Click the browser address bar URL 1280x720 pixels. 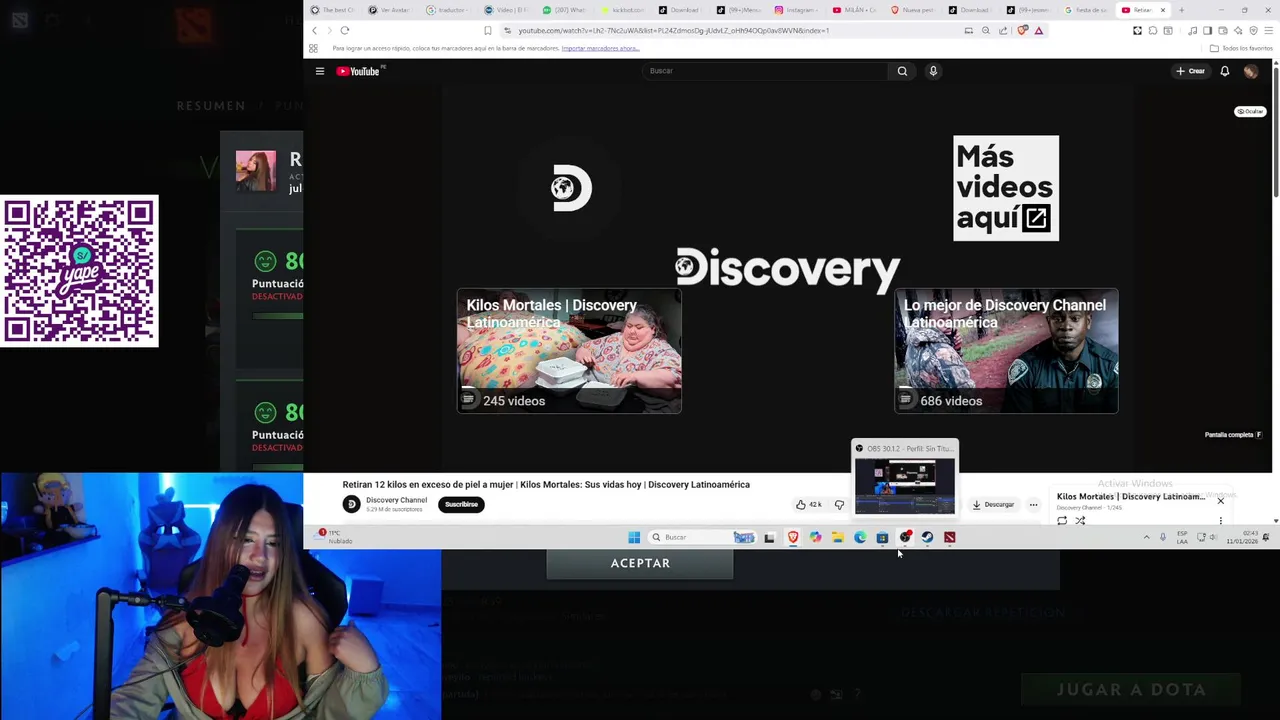coord(673,30)
